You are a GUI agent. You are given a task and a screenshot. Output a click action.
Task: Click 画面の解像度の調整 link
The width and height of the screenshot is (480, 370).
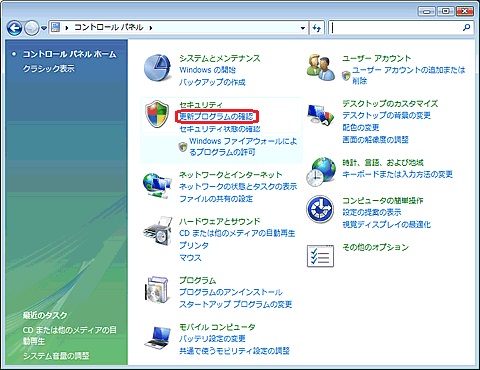pyautogui.click(x=375, y=140)
